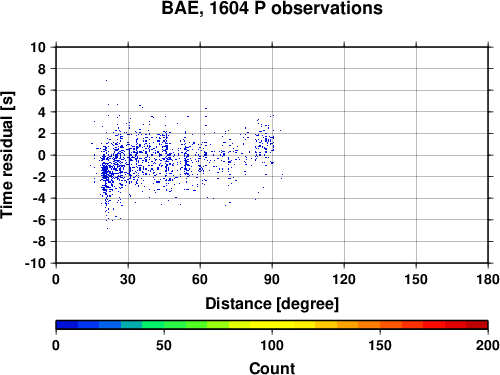Click the colorbar tick label '100'

coord(272,345)
